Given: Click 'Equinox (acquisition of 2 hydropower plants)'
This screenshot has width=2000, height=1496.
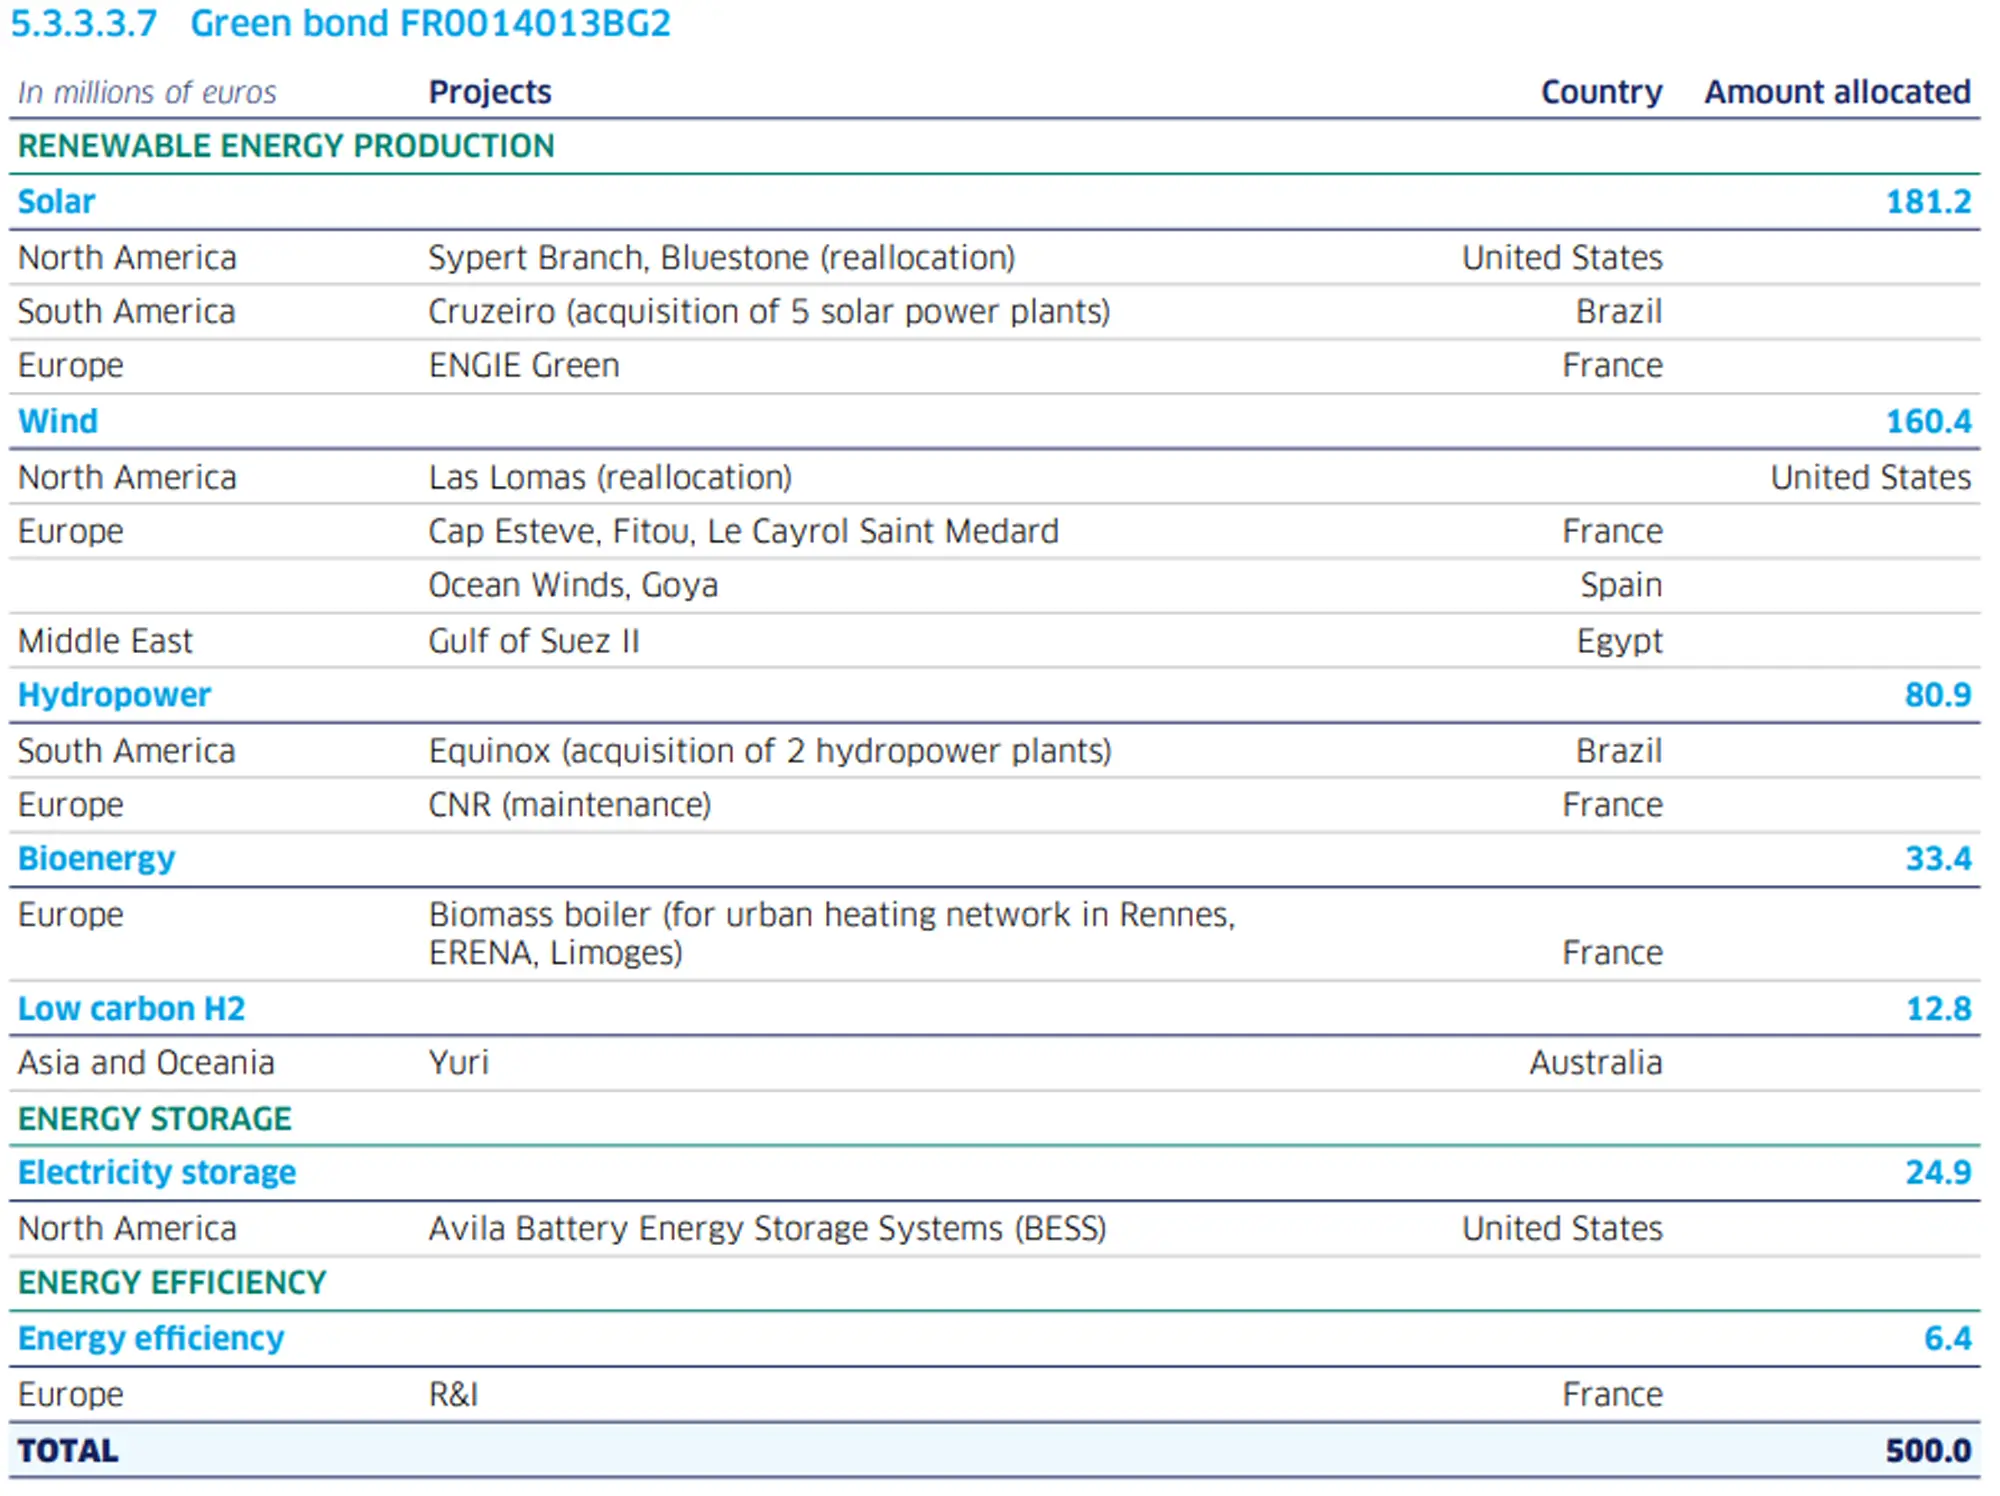Looking at the screenshot, I should tap(770, 751).
